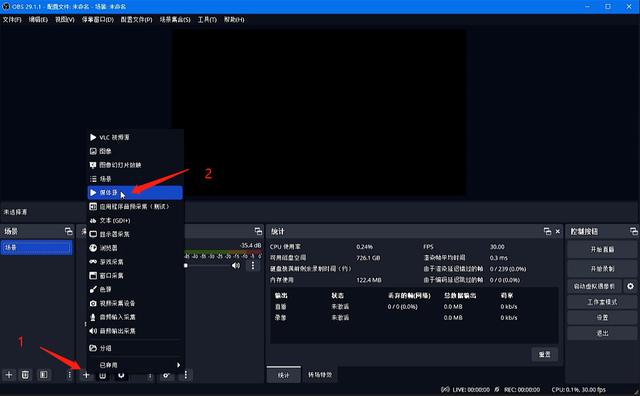Toggle the Start Virtual Camera button
Image resolution: width=640 pixels, height=396 pixels.
click(595, 286)
